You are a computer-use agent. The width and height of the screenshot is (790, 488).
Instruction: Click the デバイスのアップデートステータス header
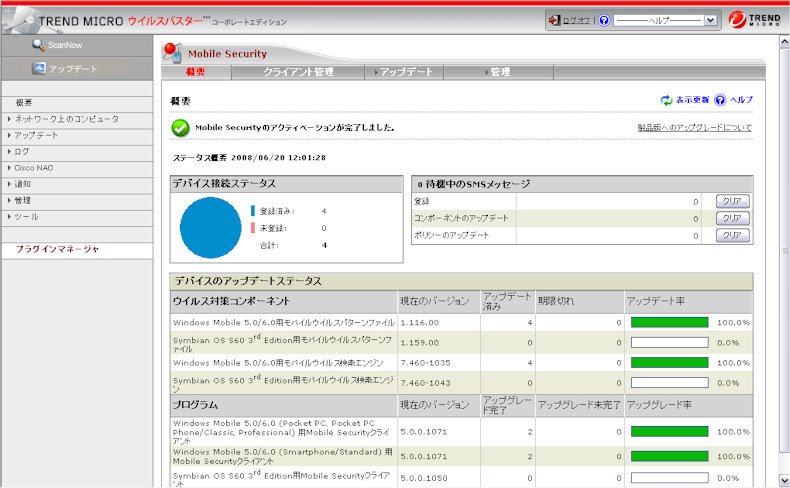click(462, 281)
